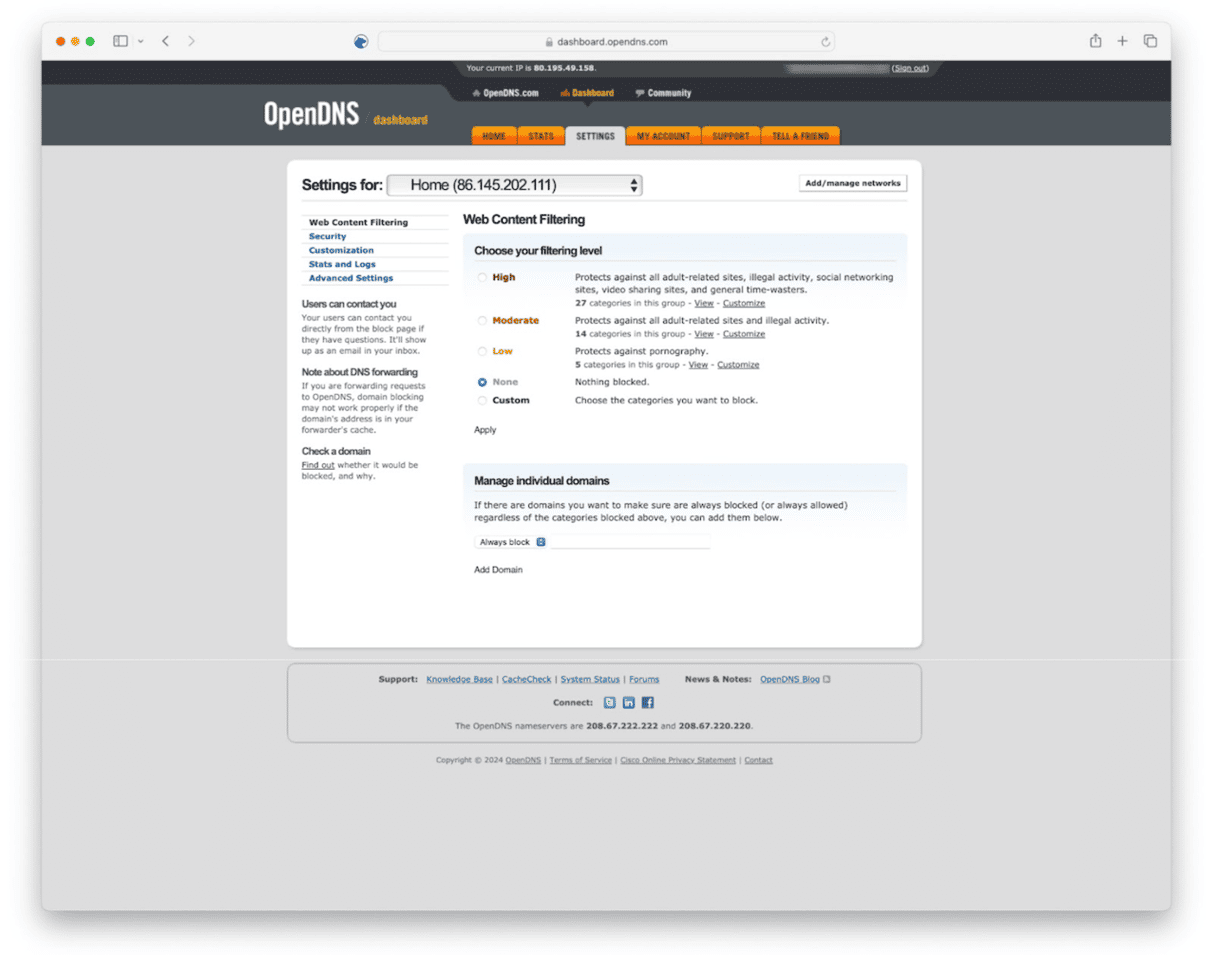Image resolution: width=1216 pixels, height=955 pixels.
Task: Open the TELL A FRIEND tab
Action: click(x=801, y=136)
